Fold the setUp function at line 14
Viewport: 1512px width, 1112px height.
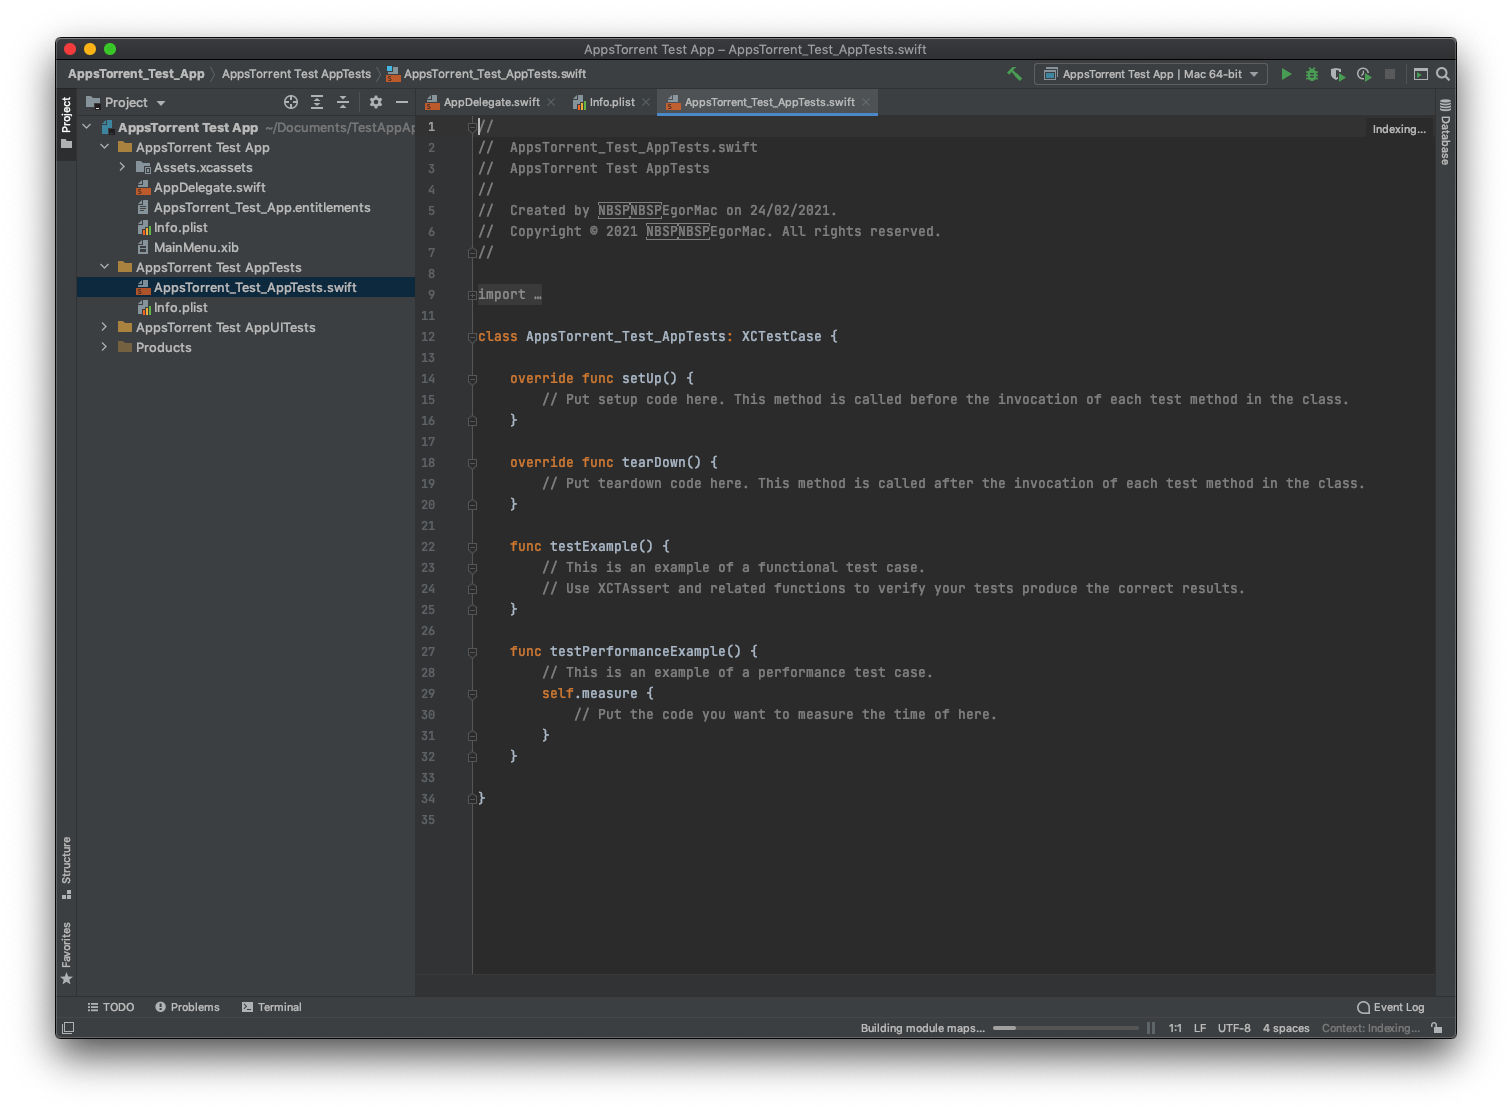[x=472, y=379]
